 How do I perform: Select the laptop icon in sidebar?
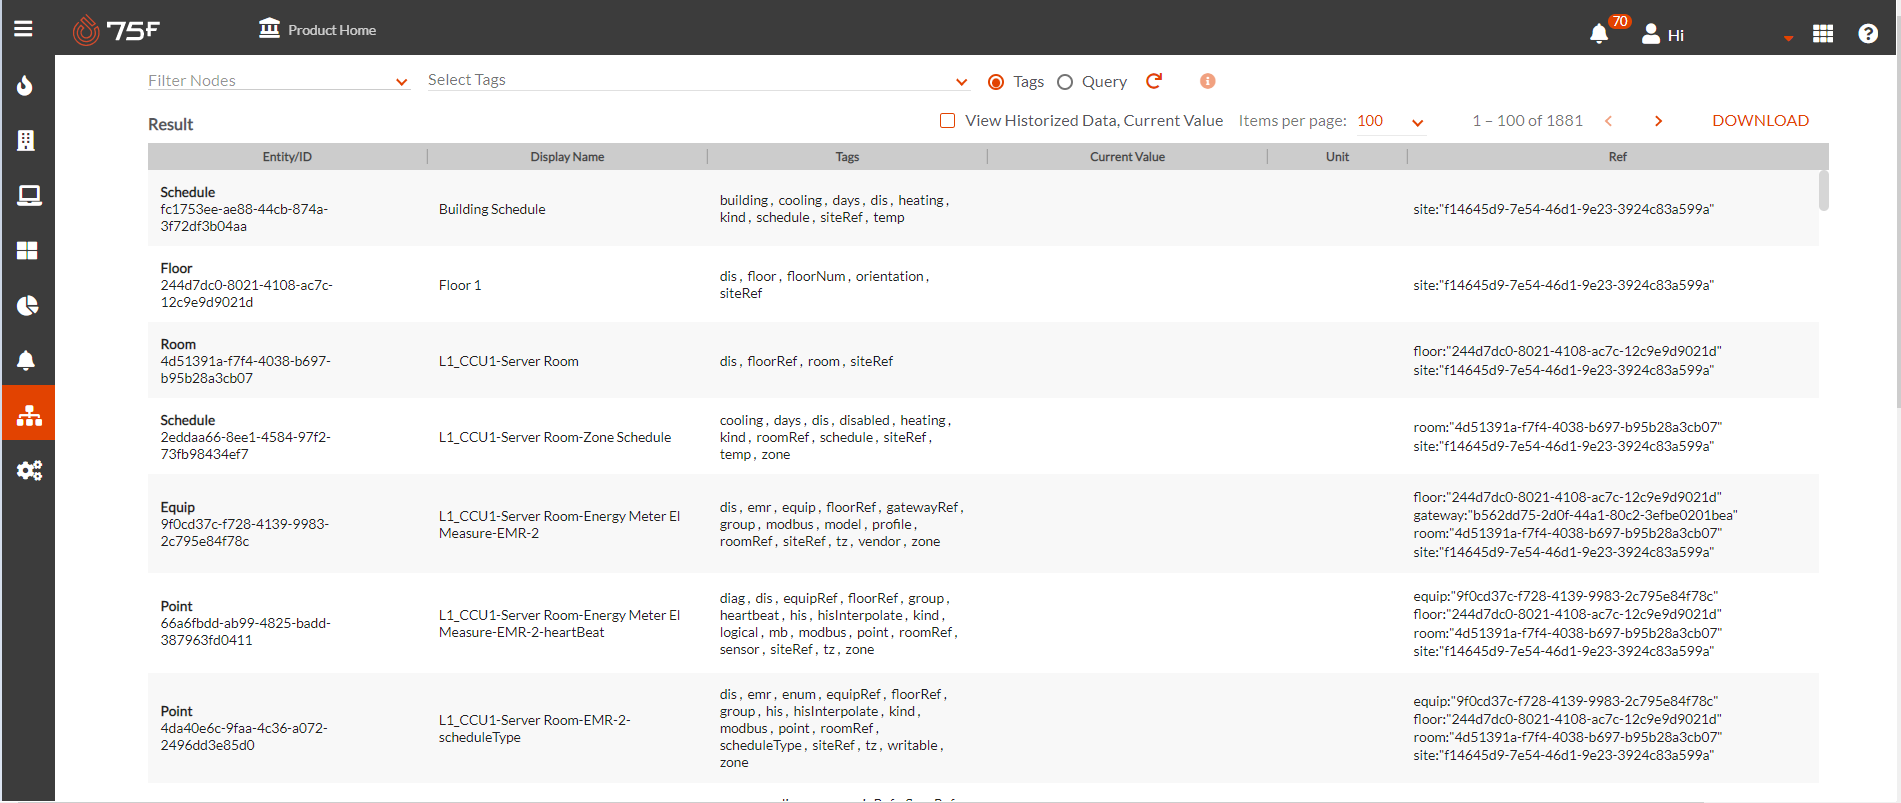27,195
